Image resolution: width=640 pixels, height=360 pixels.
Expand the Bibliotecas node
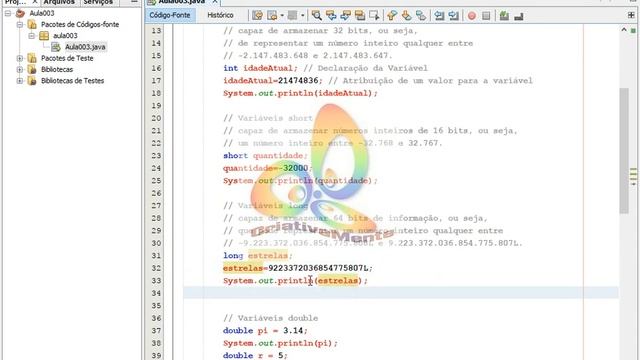(x=20, y=69)
